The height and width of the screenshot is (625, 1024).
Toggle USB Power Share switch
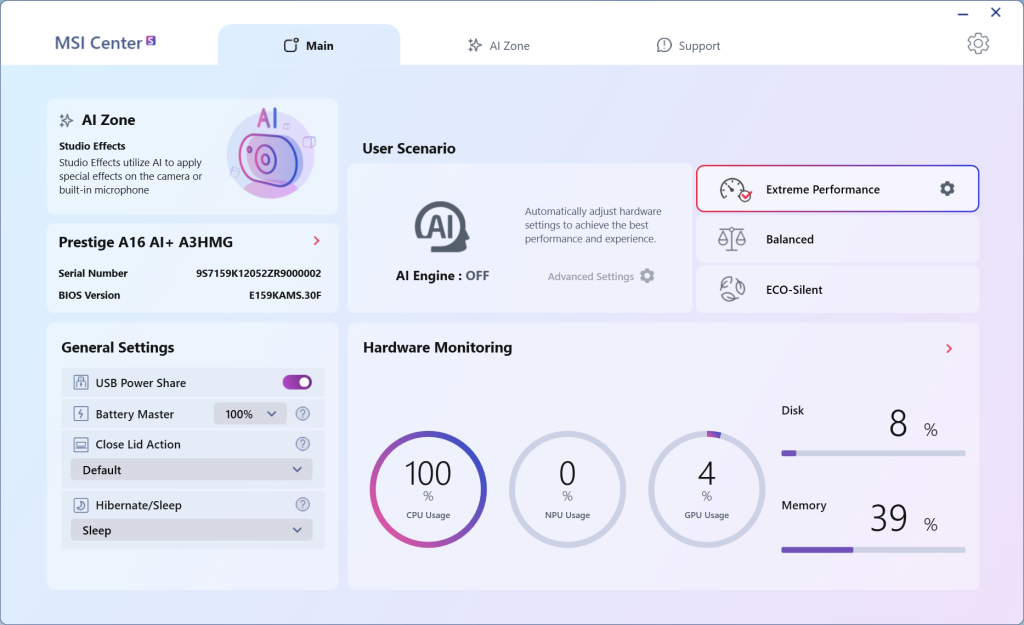click(x=297, y=382)
